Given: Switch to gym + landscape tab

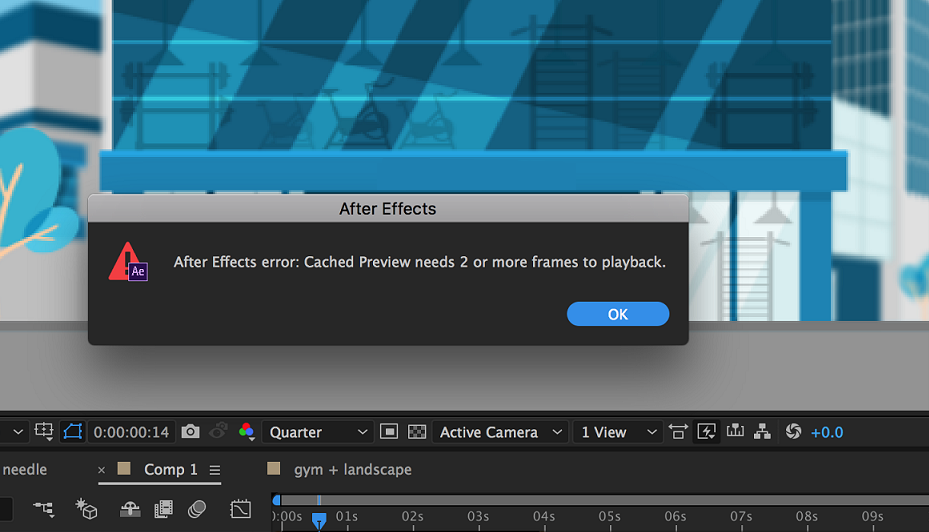Looking at the screenshot, I should [353, 470].
